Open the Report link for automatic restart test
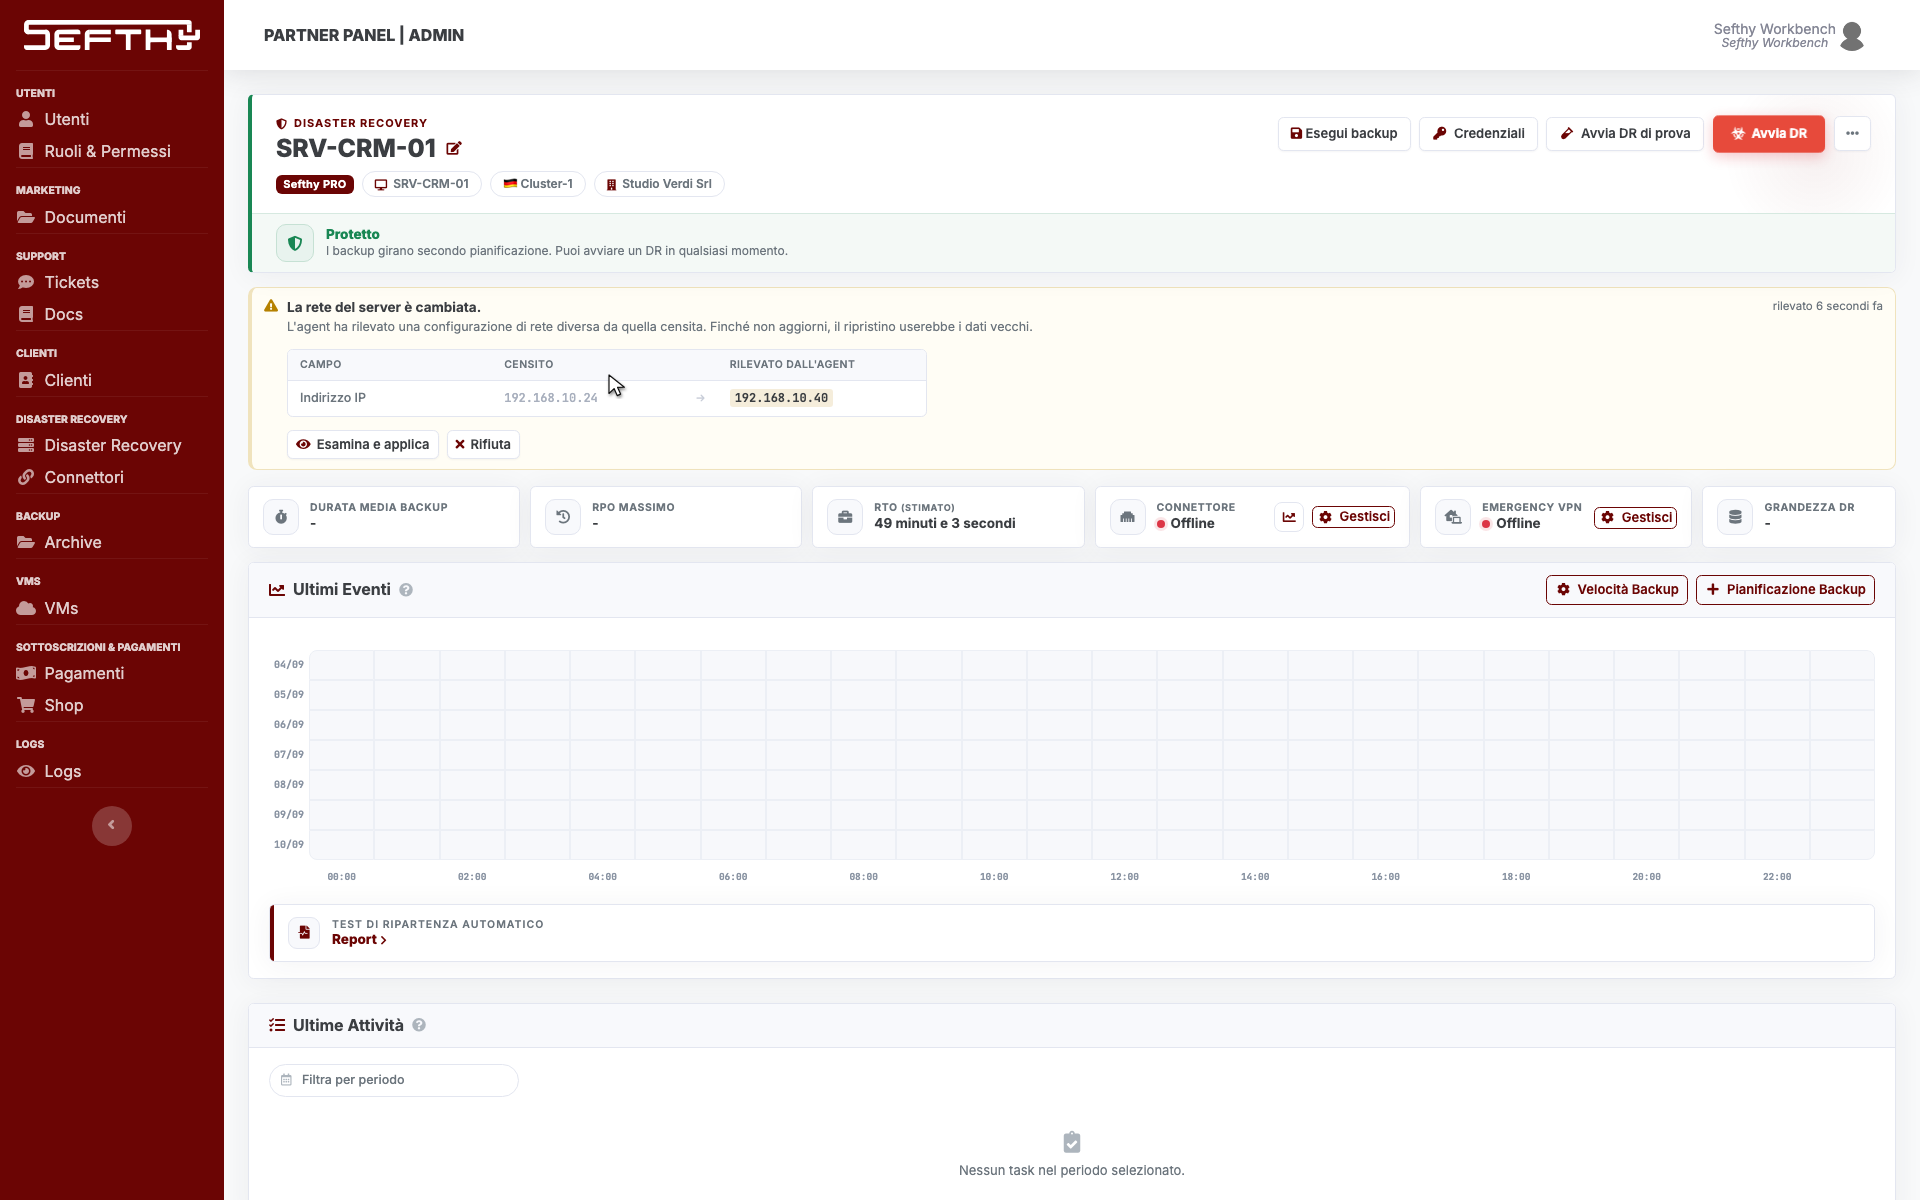This screenshot has width=1920, height=1200. pyautogui.click(x=359, y=940)
